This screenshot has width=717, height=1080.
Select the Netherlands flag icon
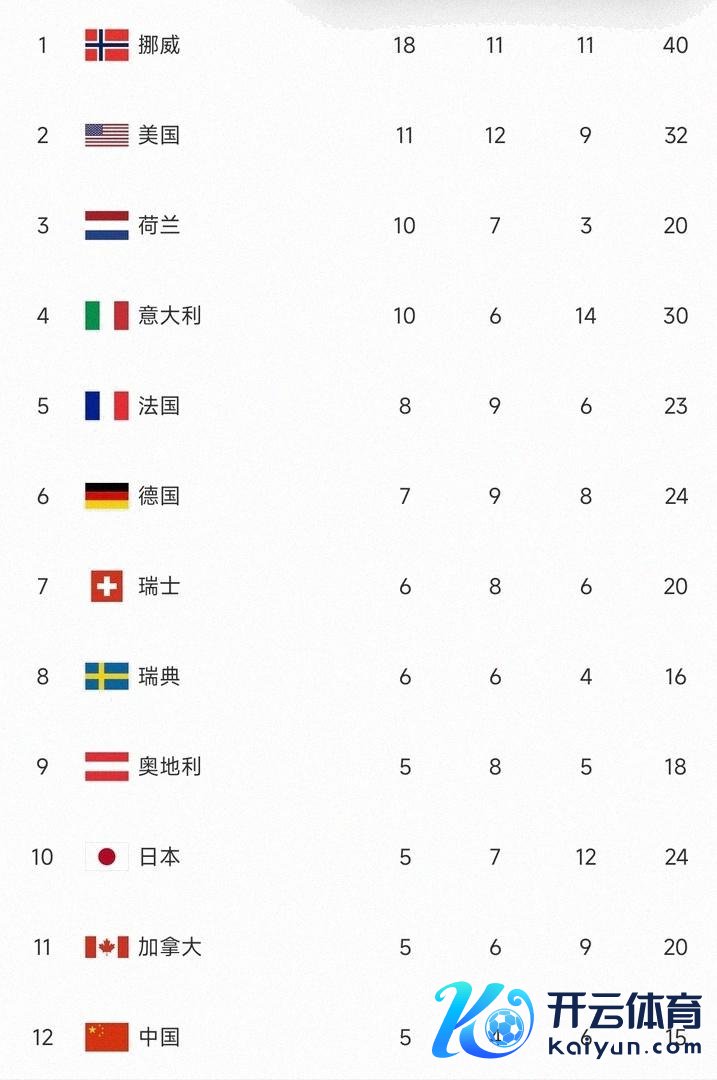click(x=107, y=225)
